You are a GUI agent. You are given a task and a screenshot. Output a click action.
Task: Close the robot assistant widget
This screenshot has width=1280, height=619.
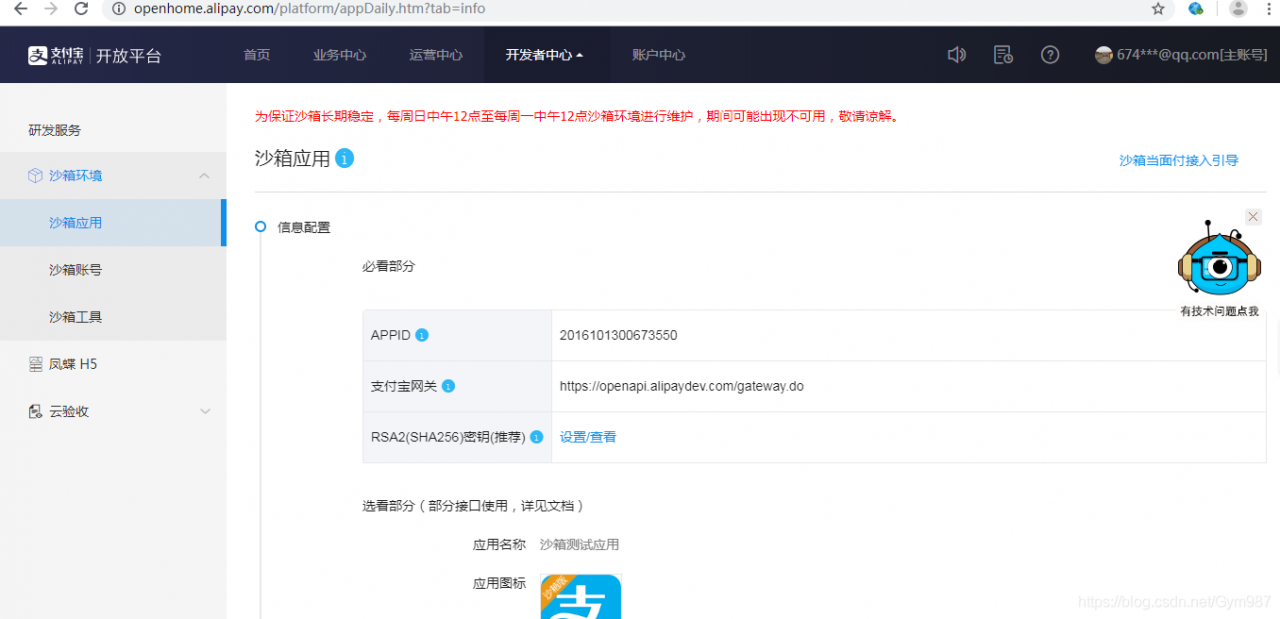pyautogui.click(x=1253, y=217)
